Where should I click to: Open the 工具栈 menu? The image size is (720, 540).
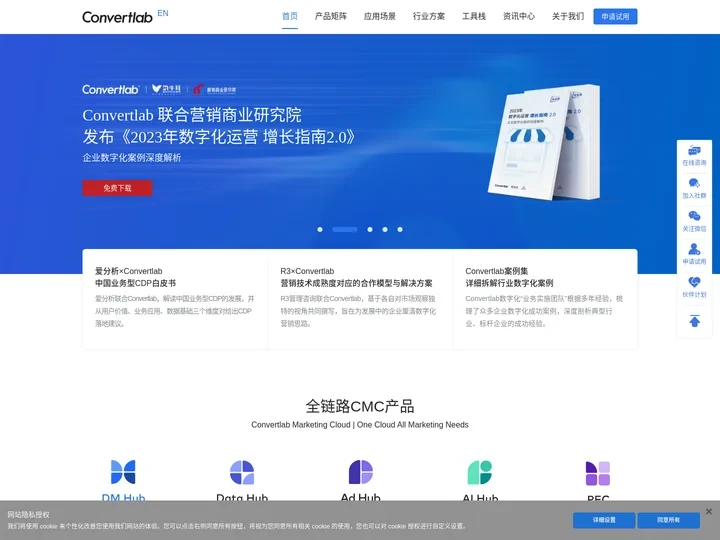tap(474, 17)
